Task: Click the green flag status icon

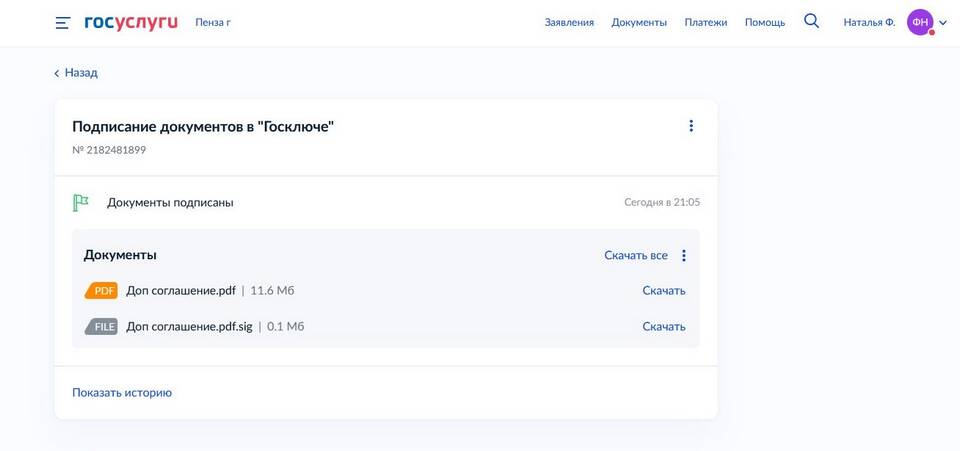Action: tap(81, 203)
